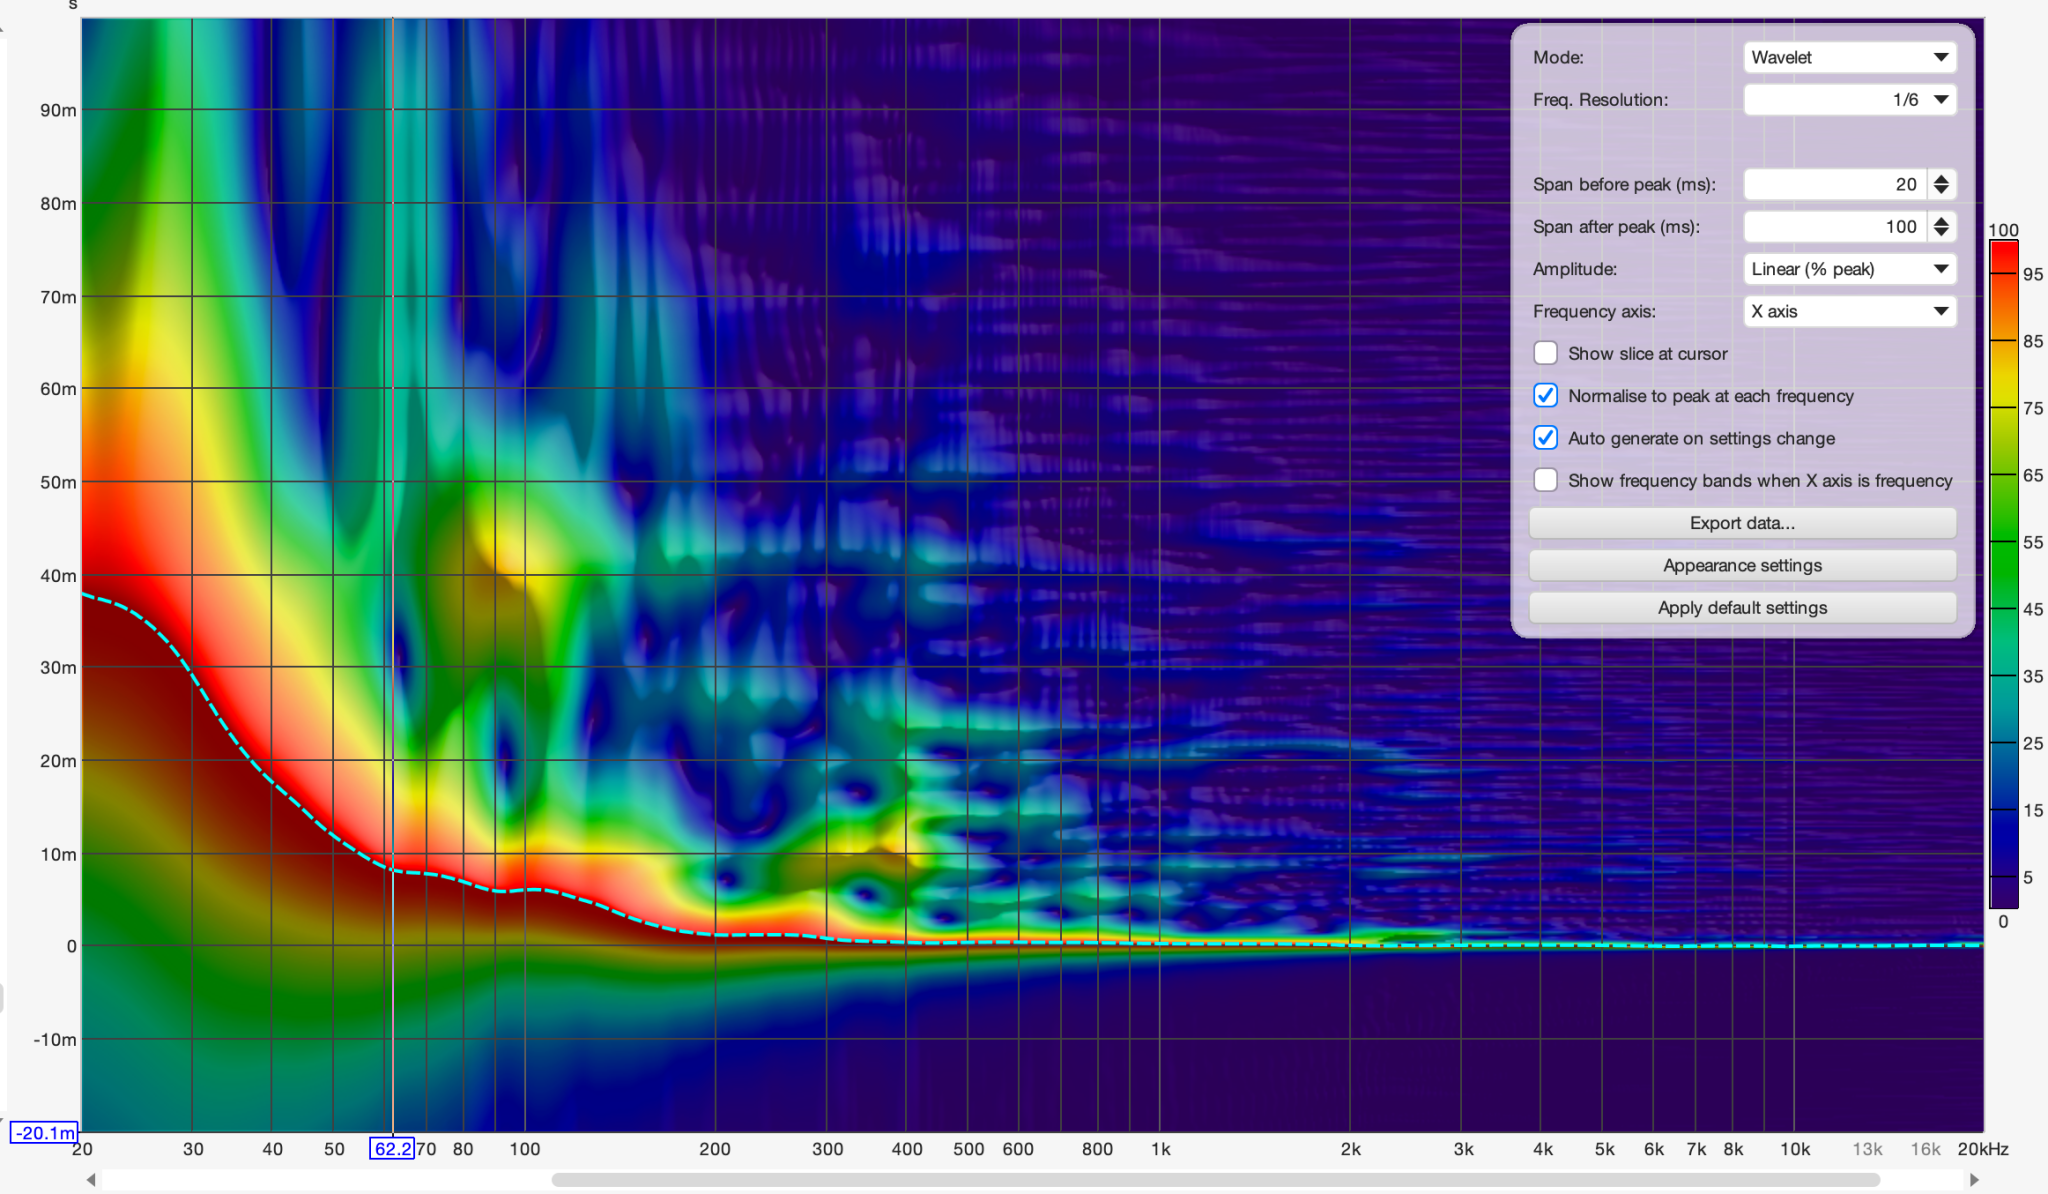2048x1194 pixels.
Task: Disable Normalise to peak at each frequency
Action: coord(1545,395)
